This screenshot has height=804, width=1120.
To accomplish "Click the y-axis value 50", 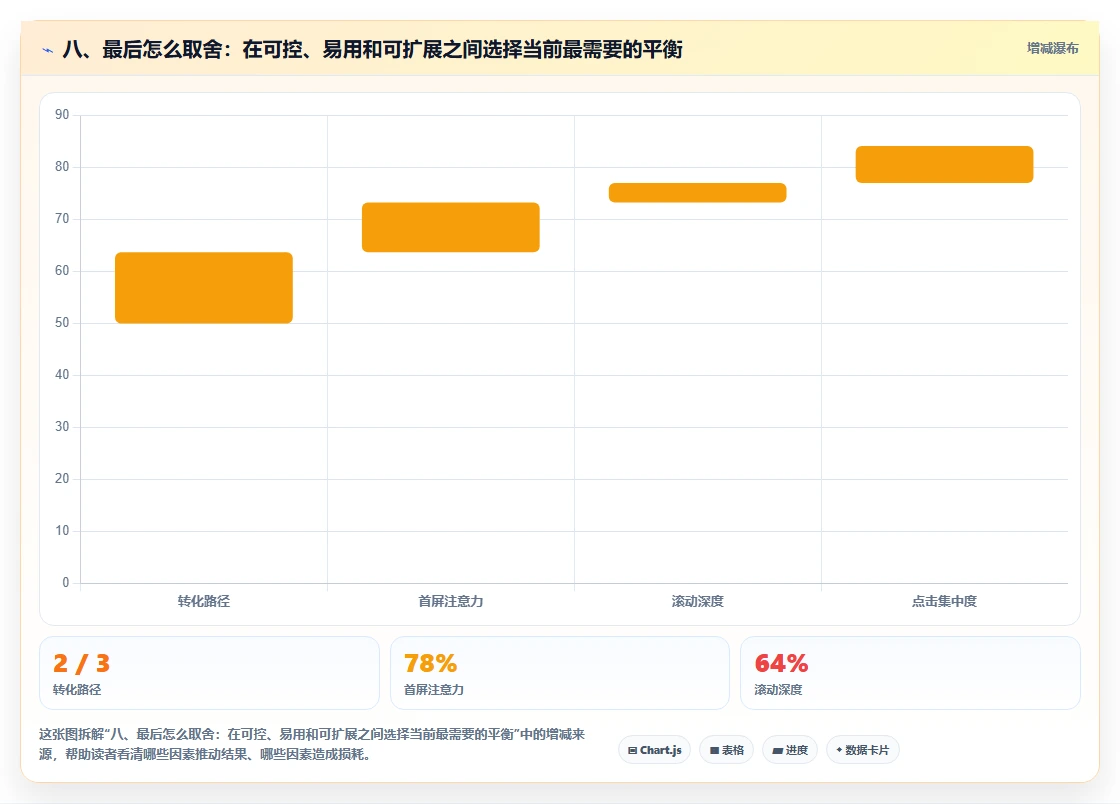I will (62, 323).
